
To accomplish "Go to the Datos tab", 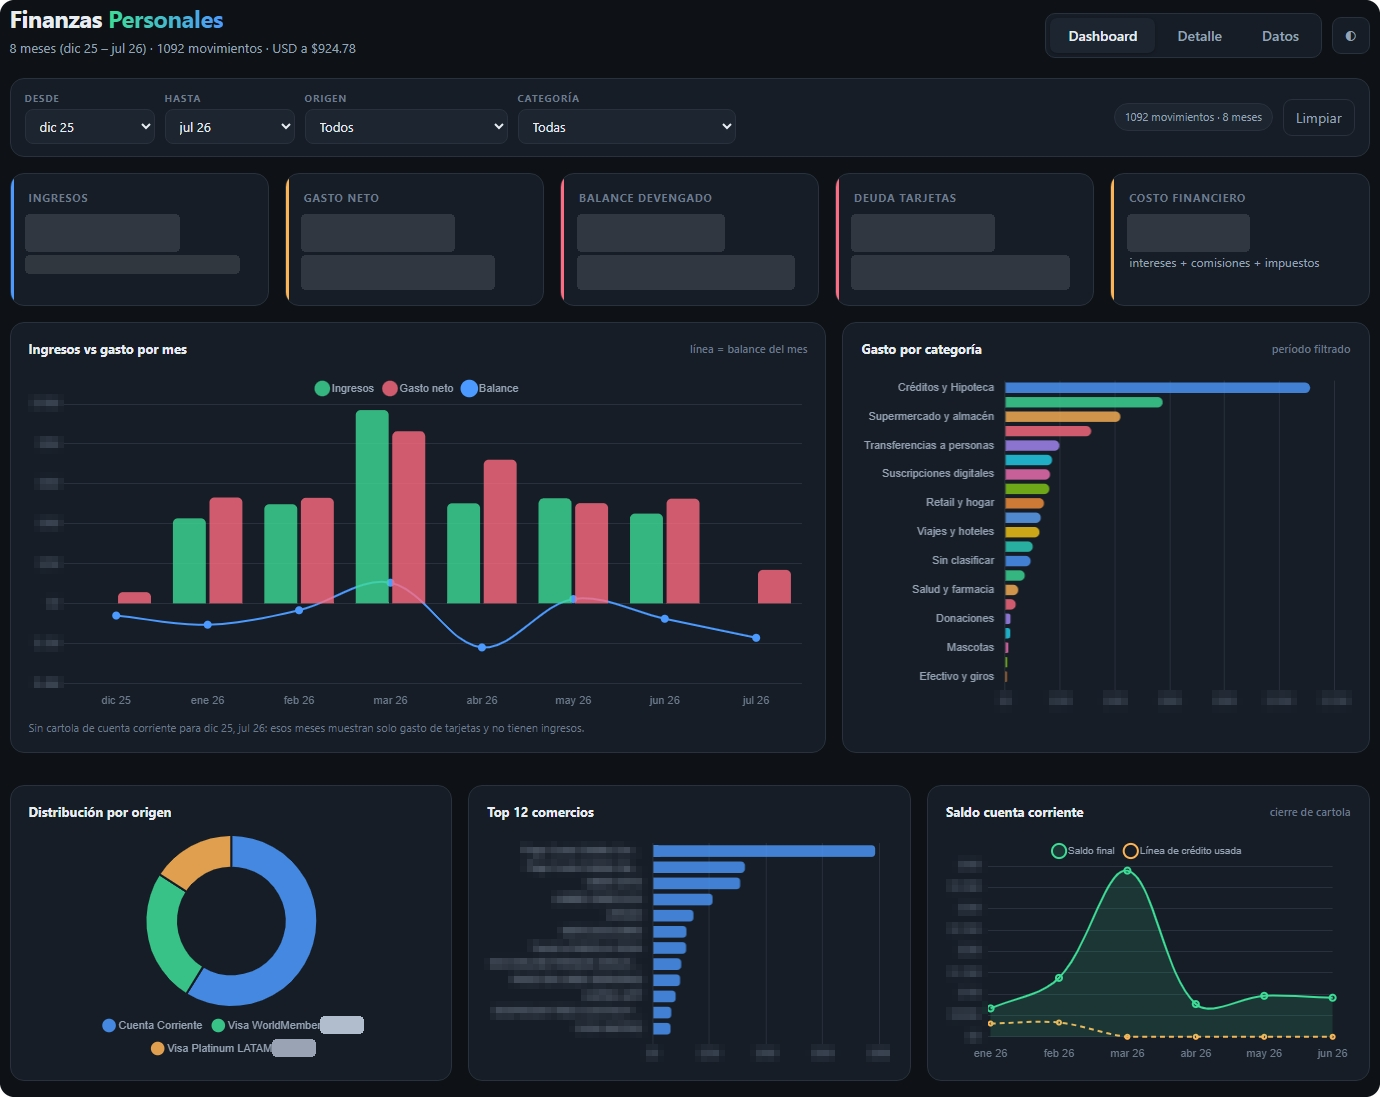I will point(1280,36).
